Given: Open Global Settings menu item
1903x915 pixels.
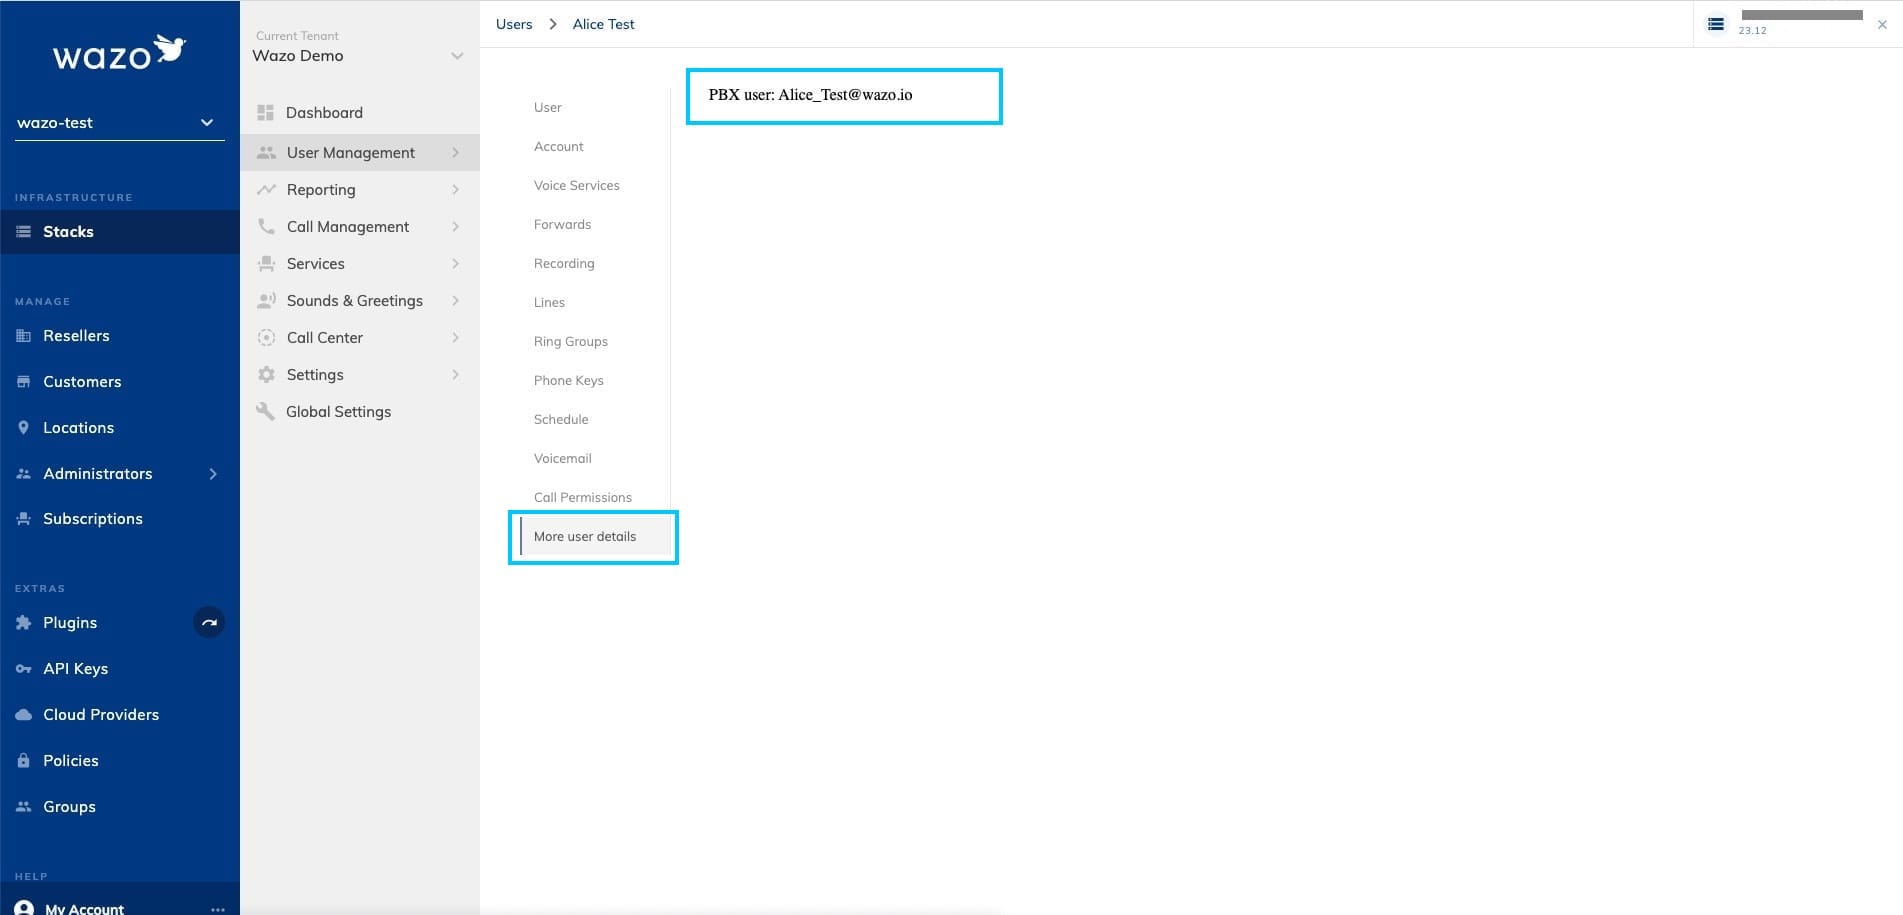Looking at the screenshot, I should coord(359,411).
